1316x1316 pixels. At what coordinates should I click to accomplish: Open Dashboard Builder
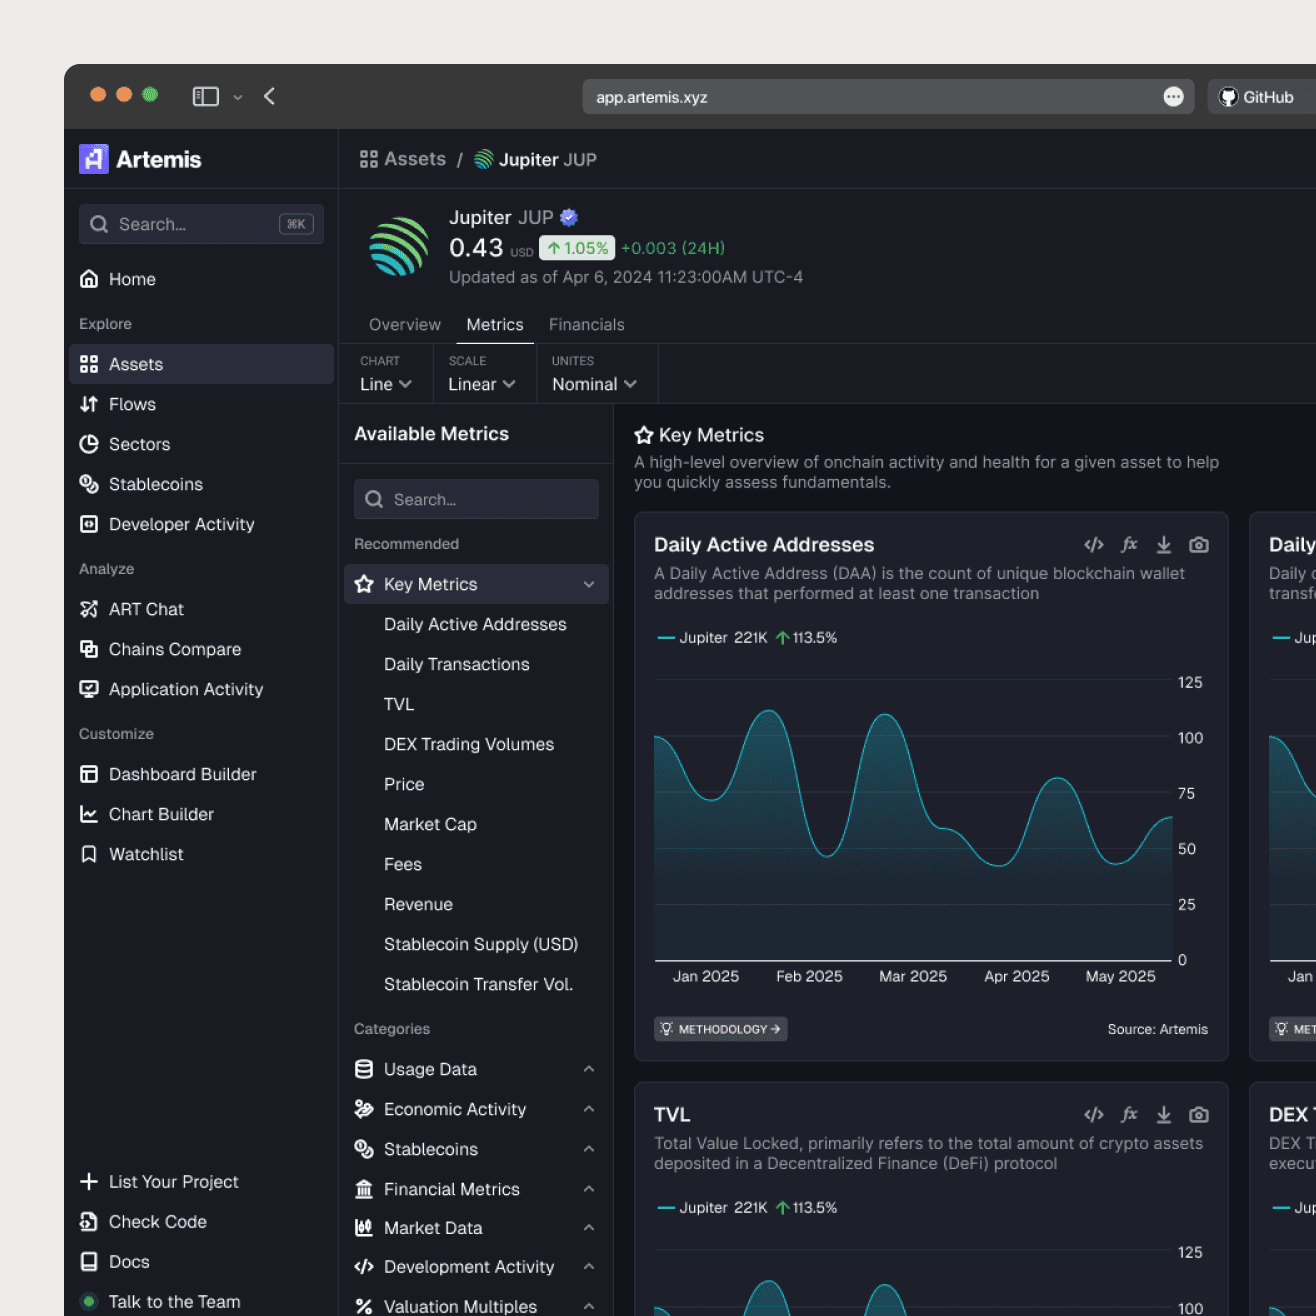[x=201, y=774]
